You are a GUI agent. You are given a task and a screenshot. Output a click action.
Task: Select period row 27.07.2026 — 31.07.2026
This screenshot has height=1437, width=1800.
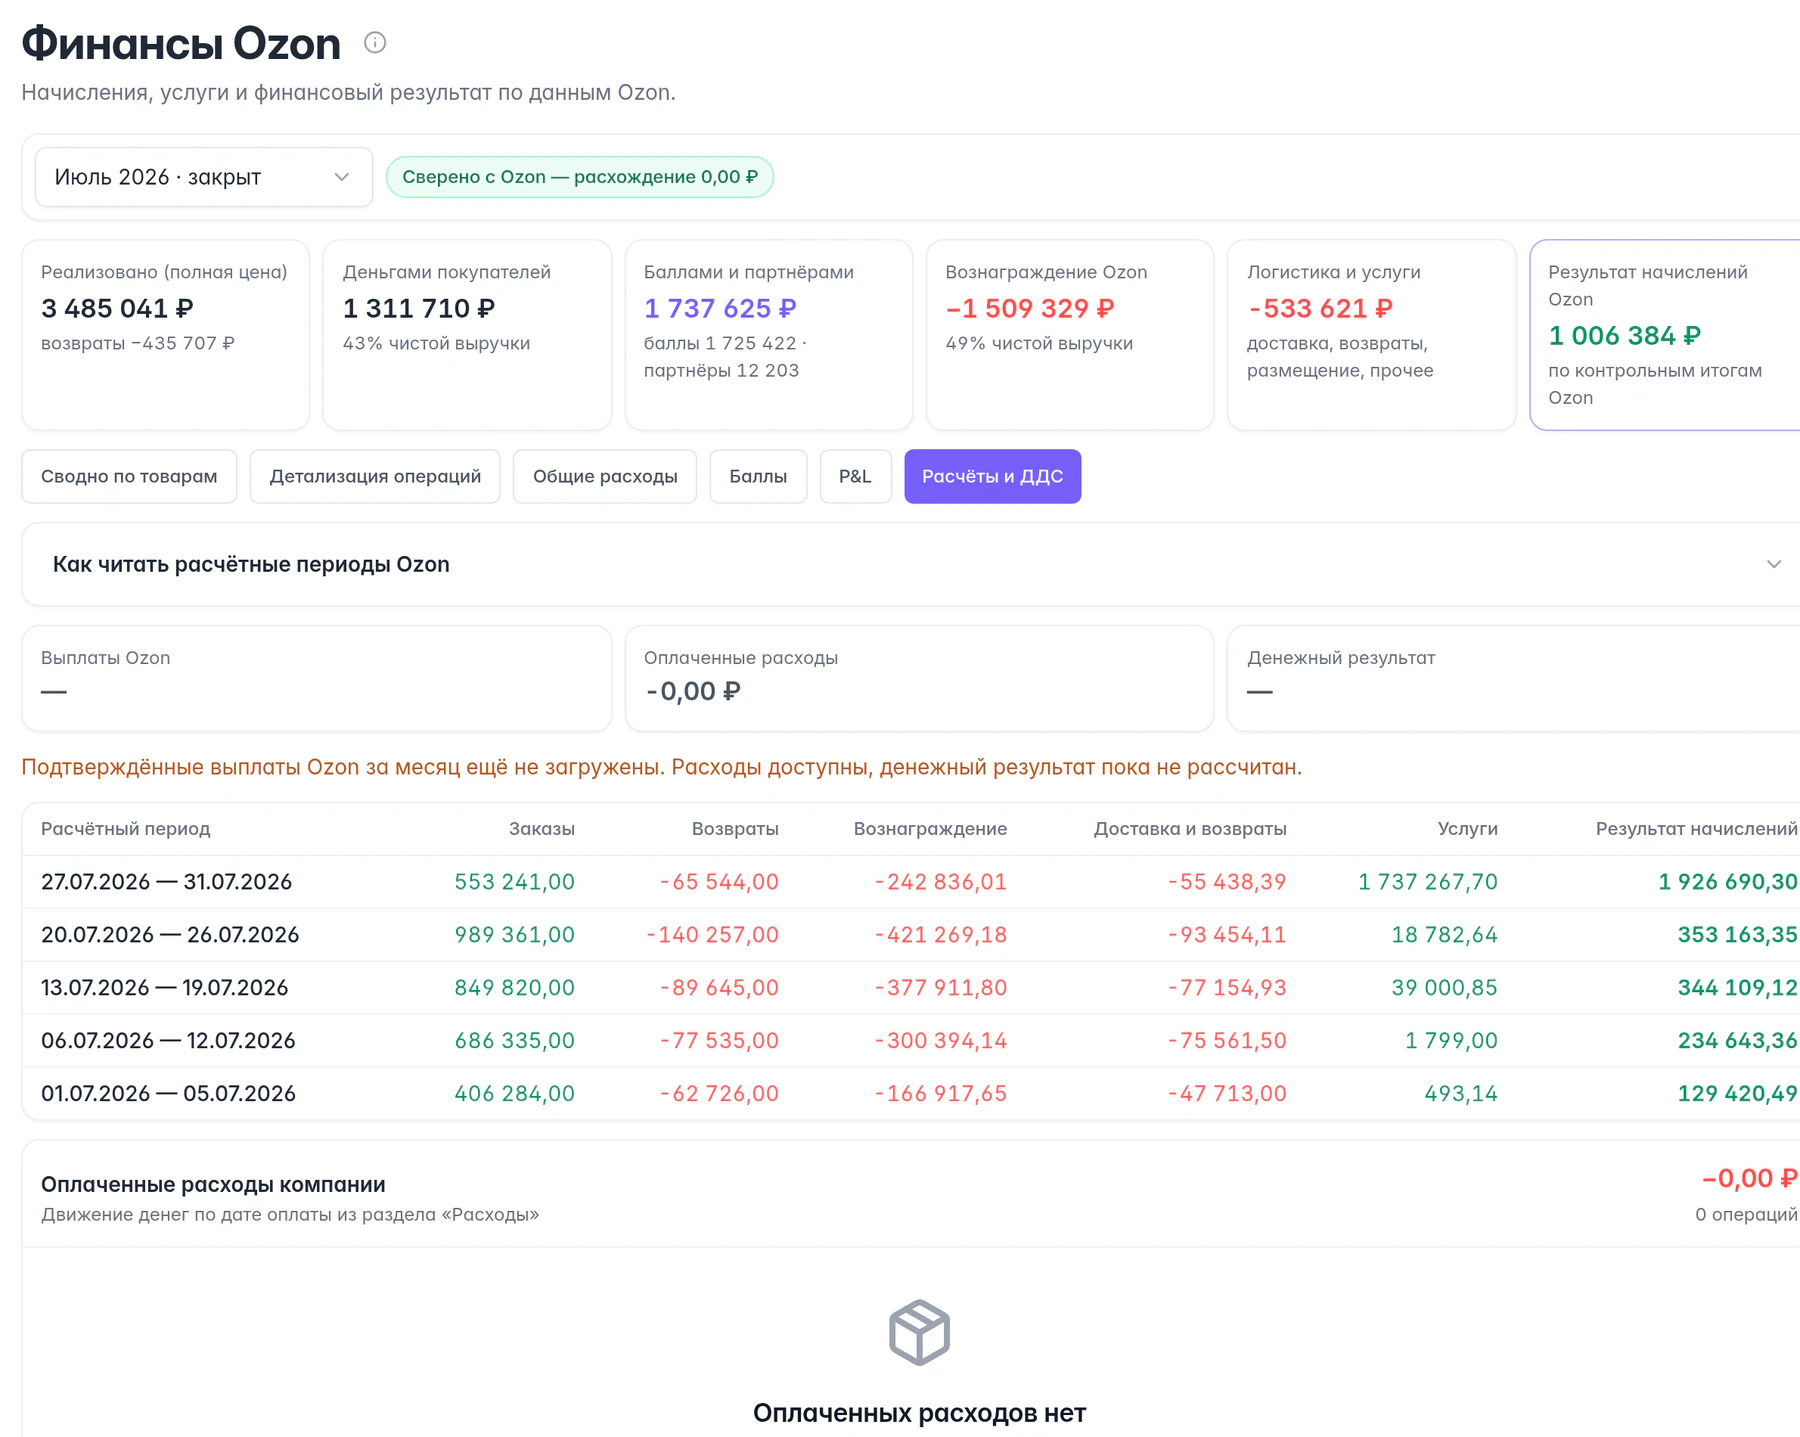point(911,882)
